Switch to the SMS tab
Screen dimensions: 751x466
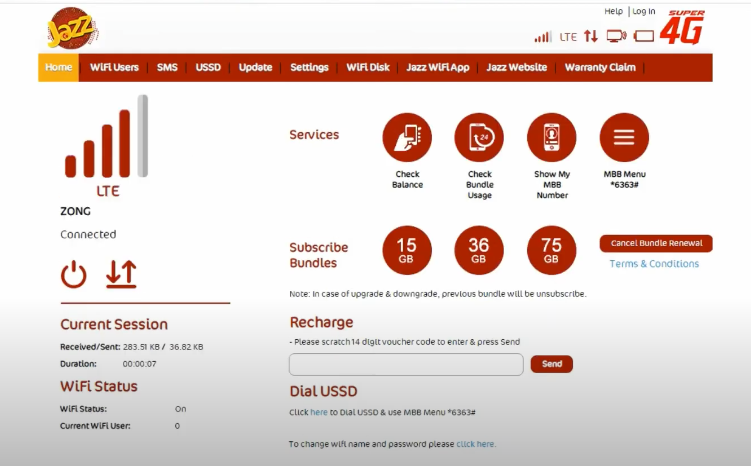pos(167,67)
